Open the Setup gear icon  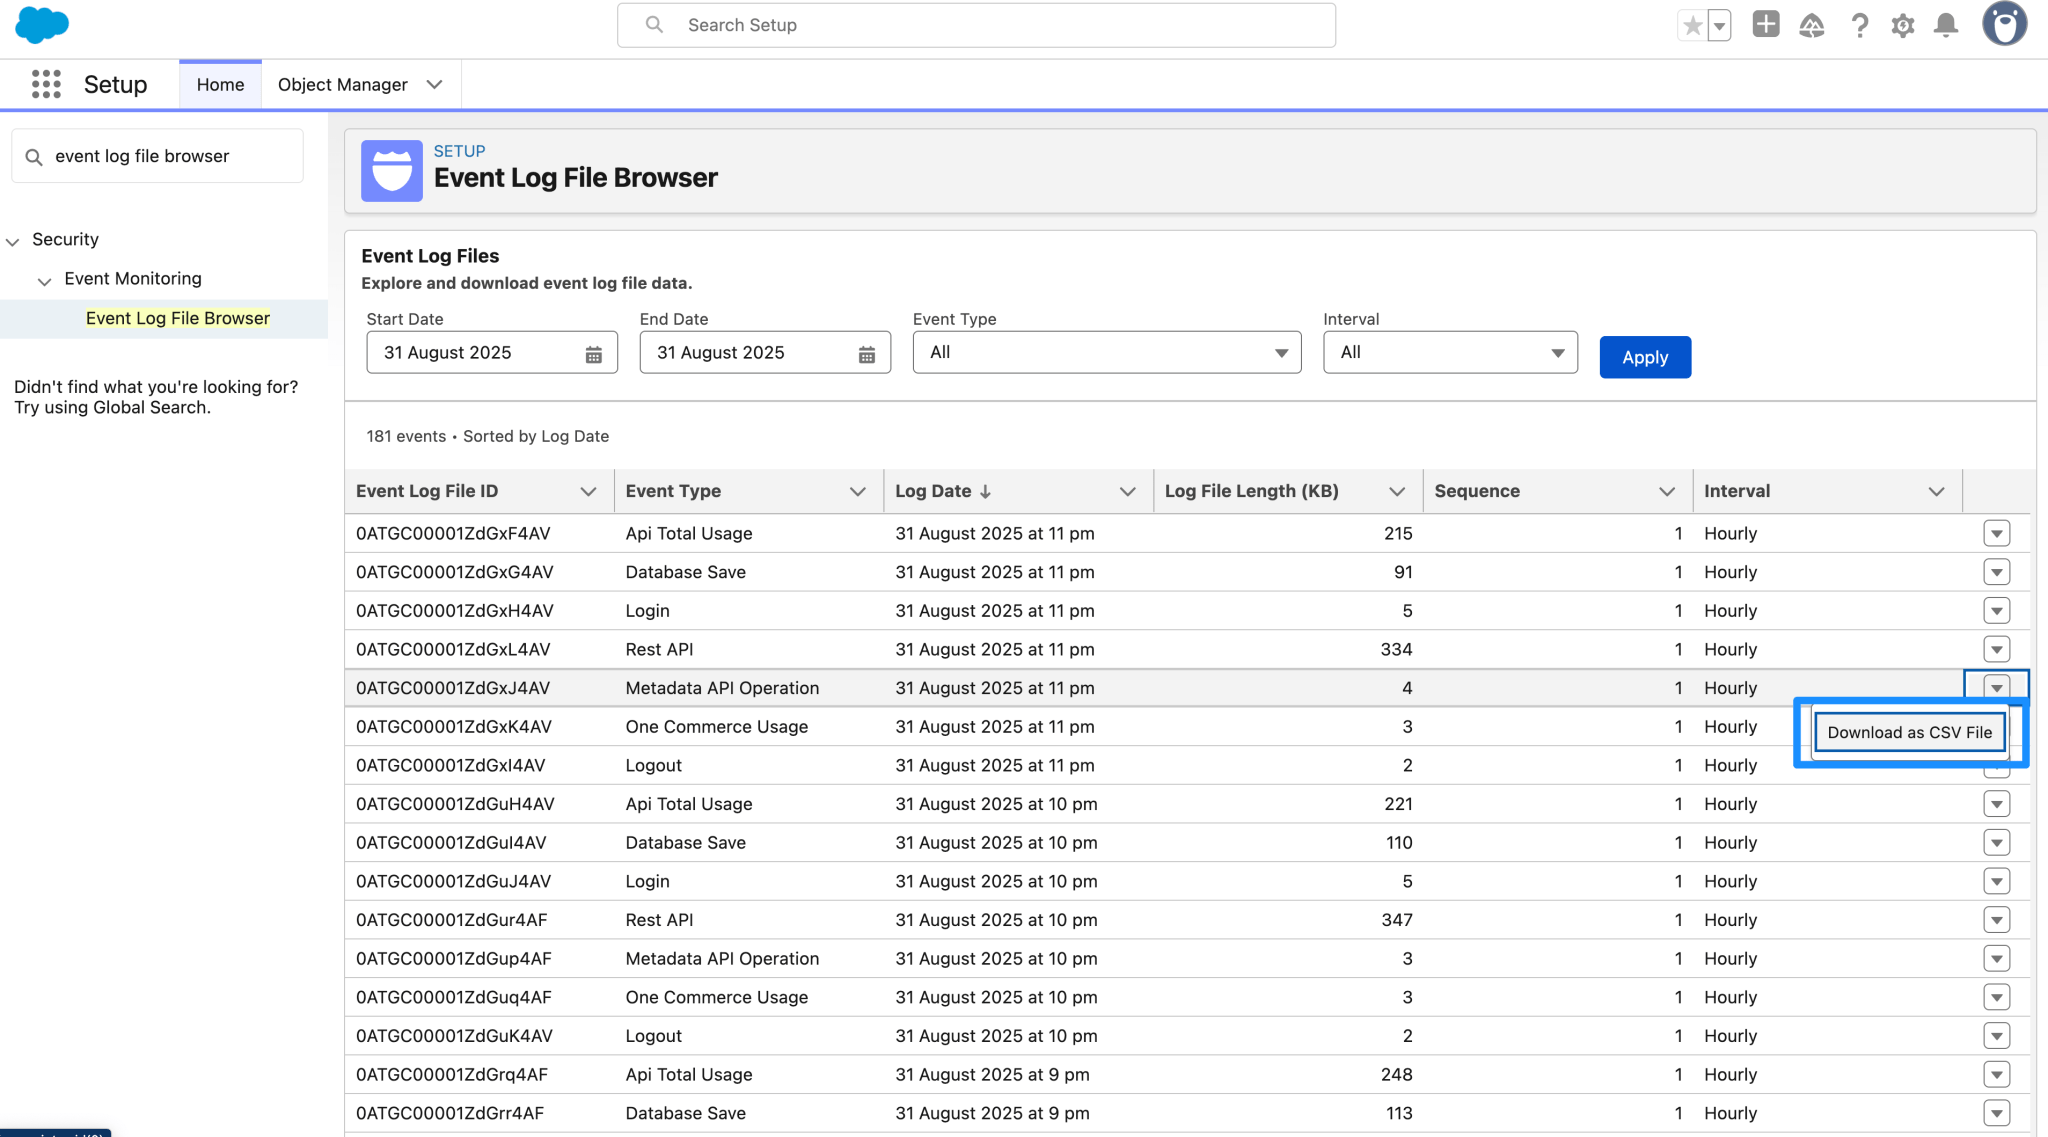[x=1903, y=25]
